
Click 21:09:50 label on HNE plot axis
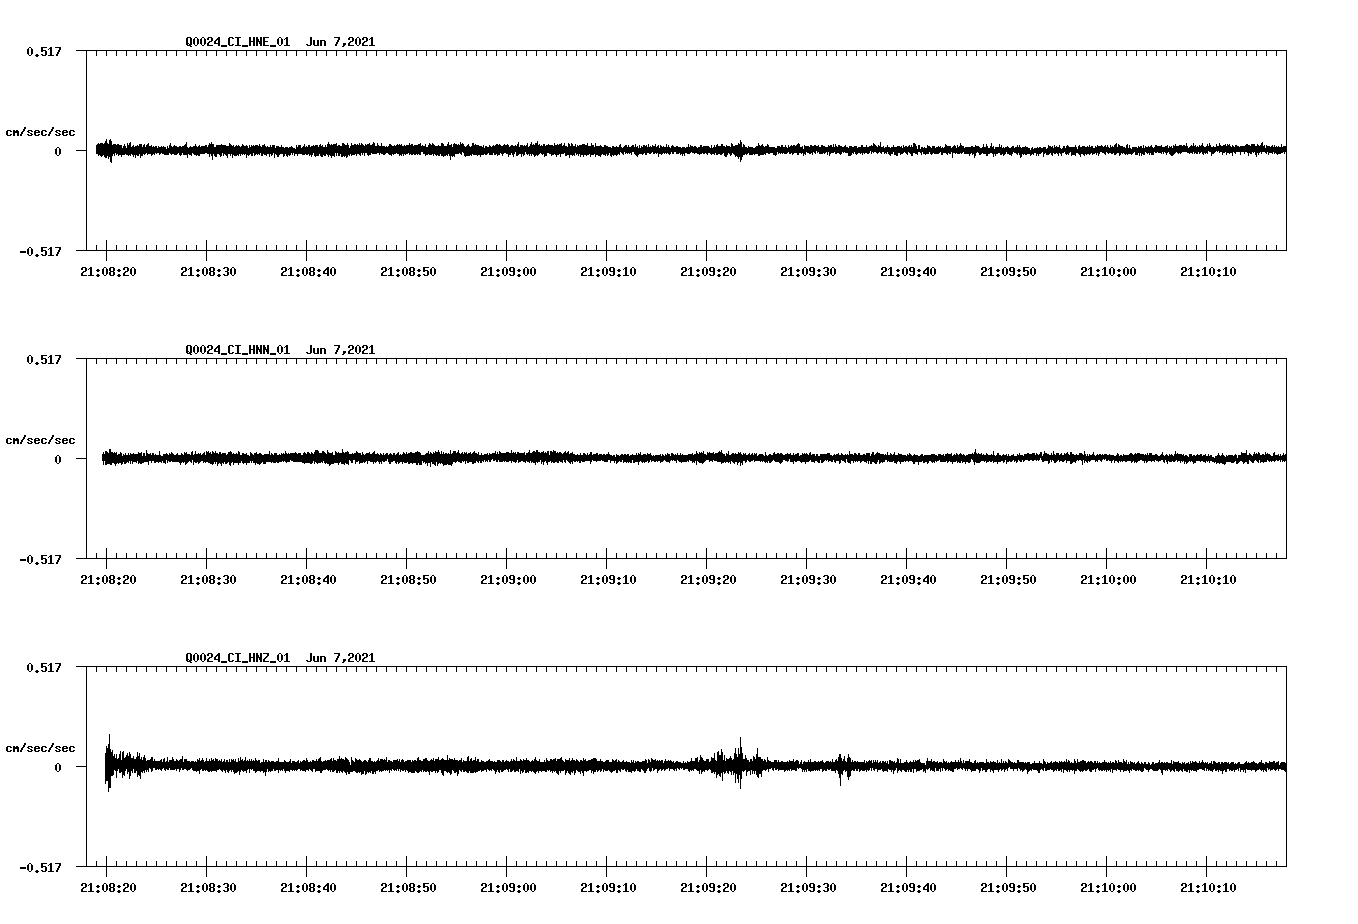tap(1008, 272)
